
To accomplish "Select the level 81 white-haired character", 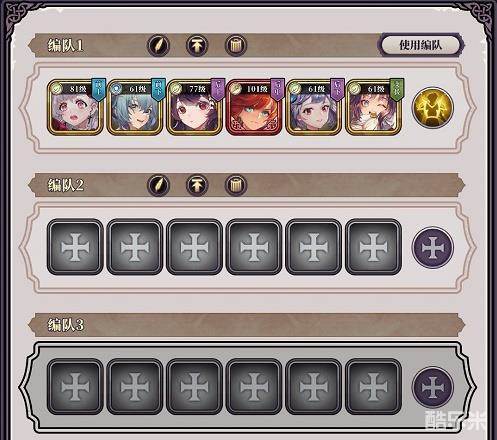I will [75, 107].
